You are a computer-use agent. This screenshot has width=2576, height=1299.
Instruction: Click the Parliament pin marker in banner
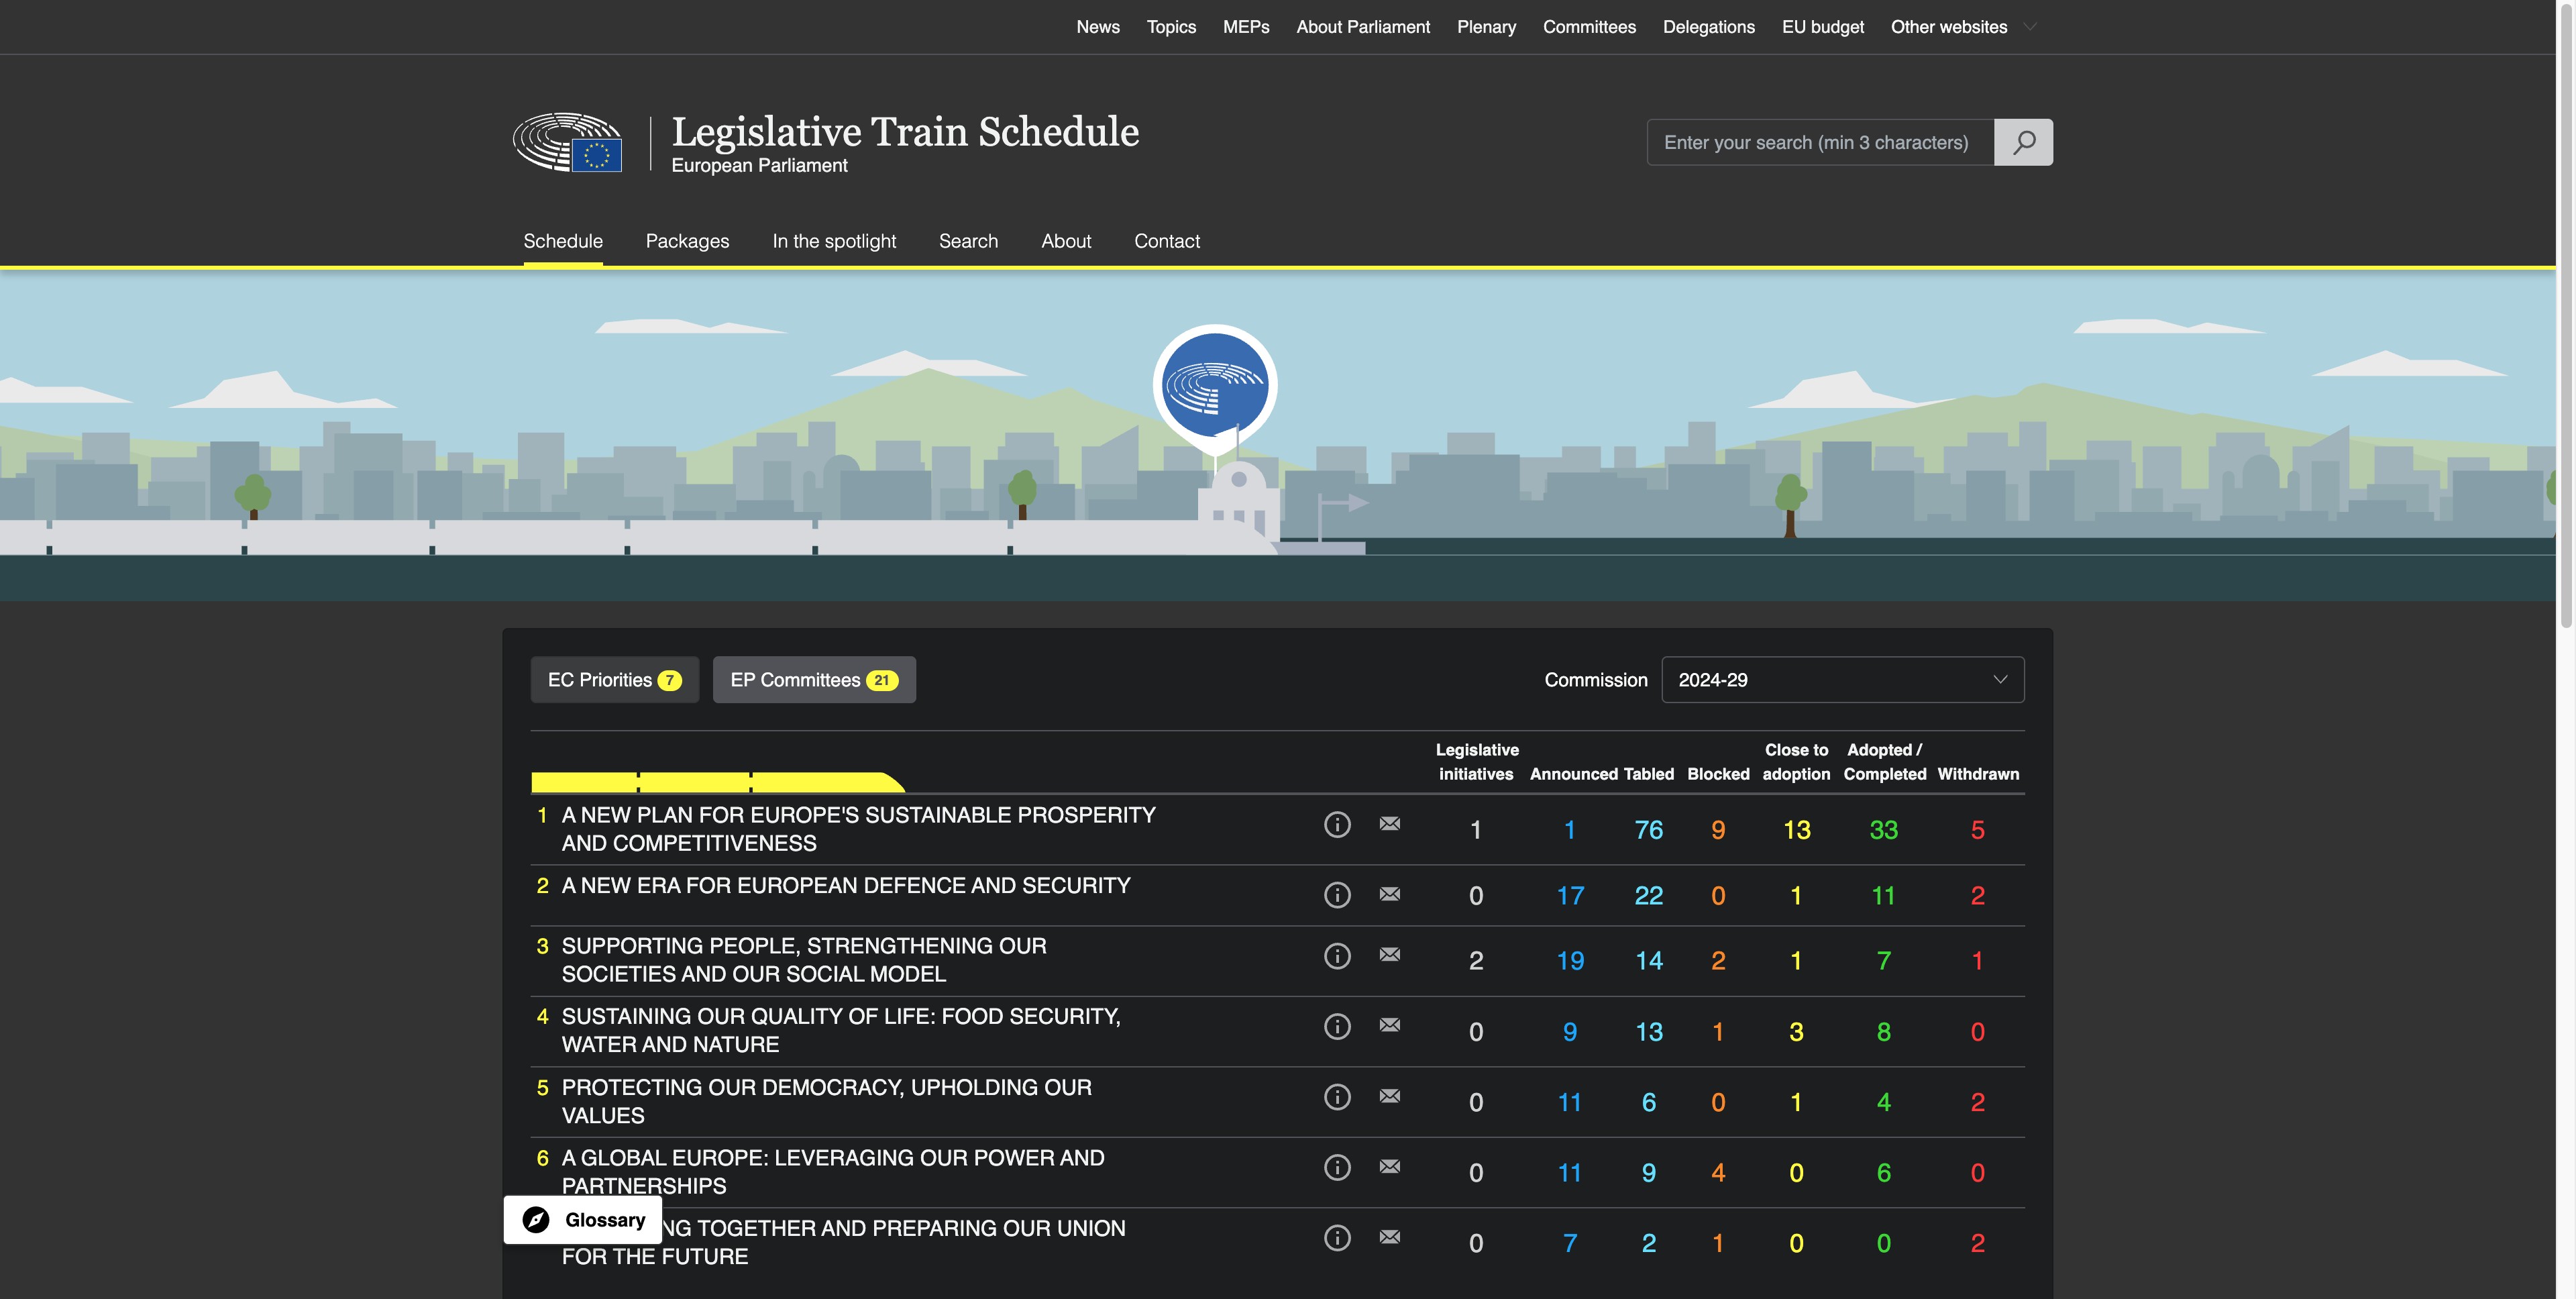[x=1215, y=390]
